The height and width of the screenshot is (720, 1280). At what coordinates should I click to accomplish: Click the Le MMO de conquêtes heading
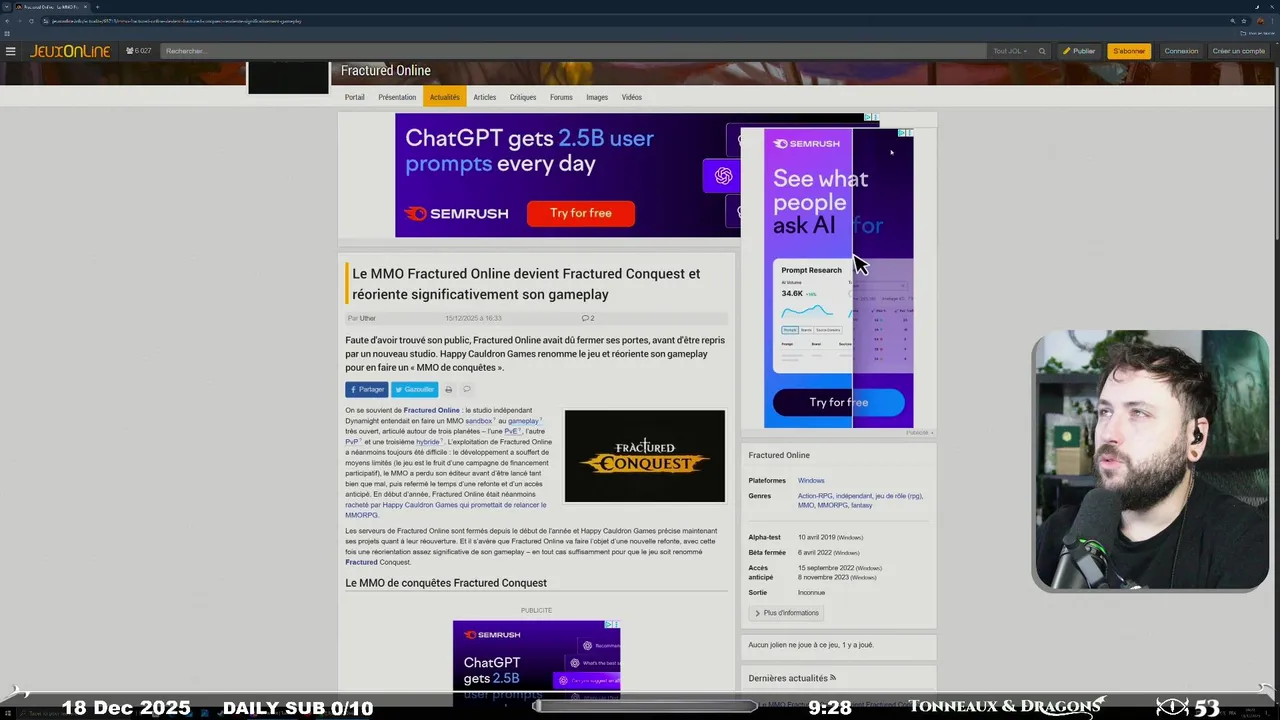click(x=446, y=583)
